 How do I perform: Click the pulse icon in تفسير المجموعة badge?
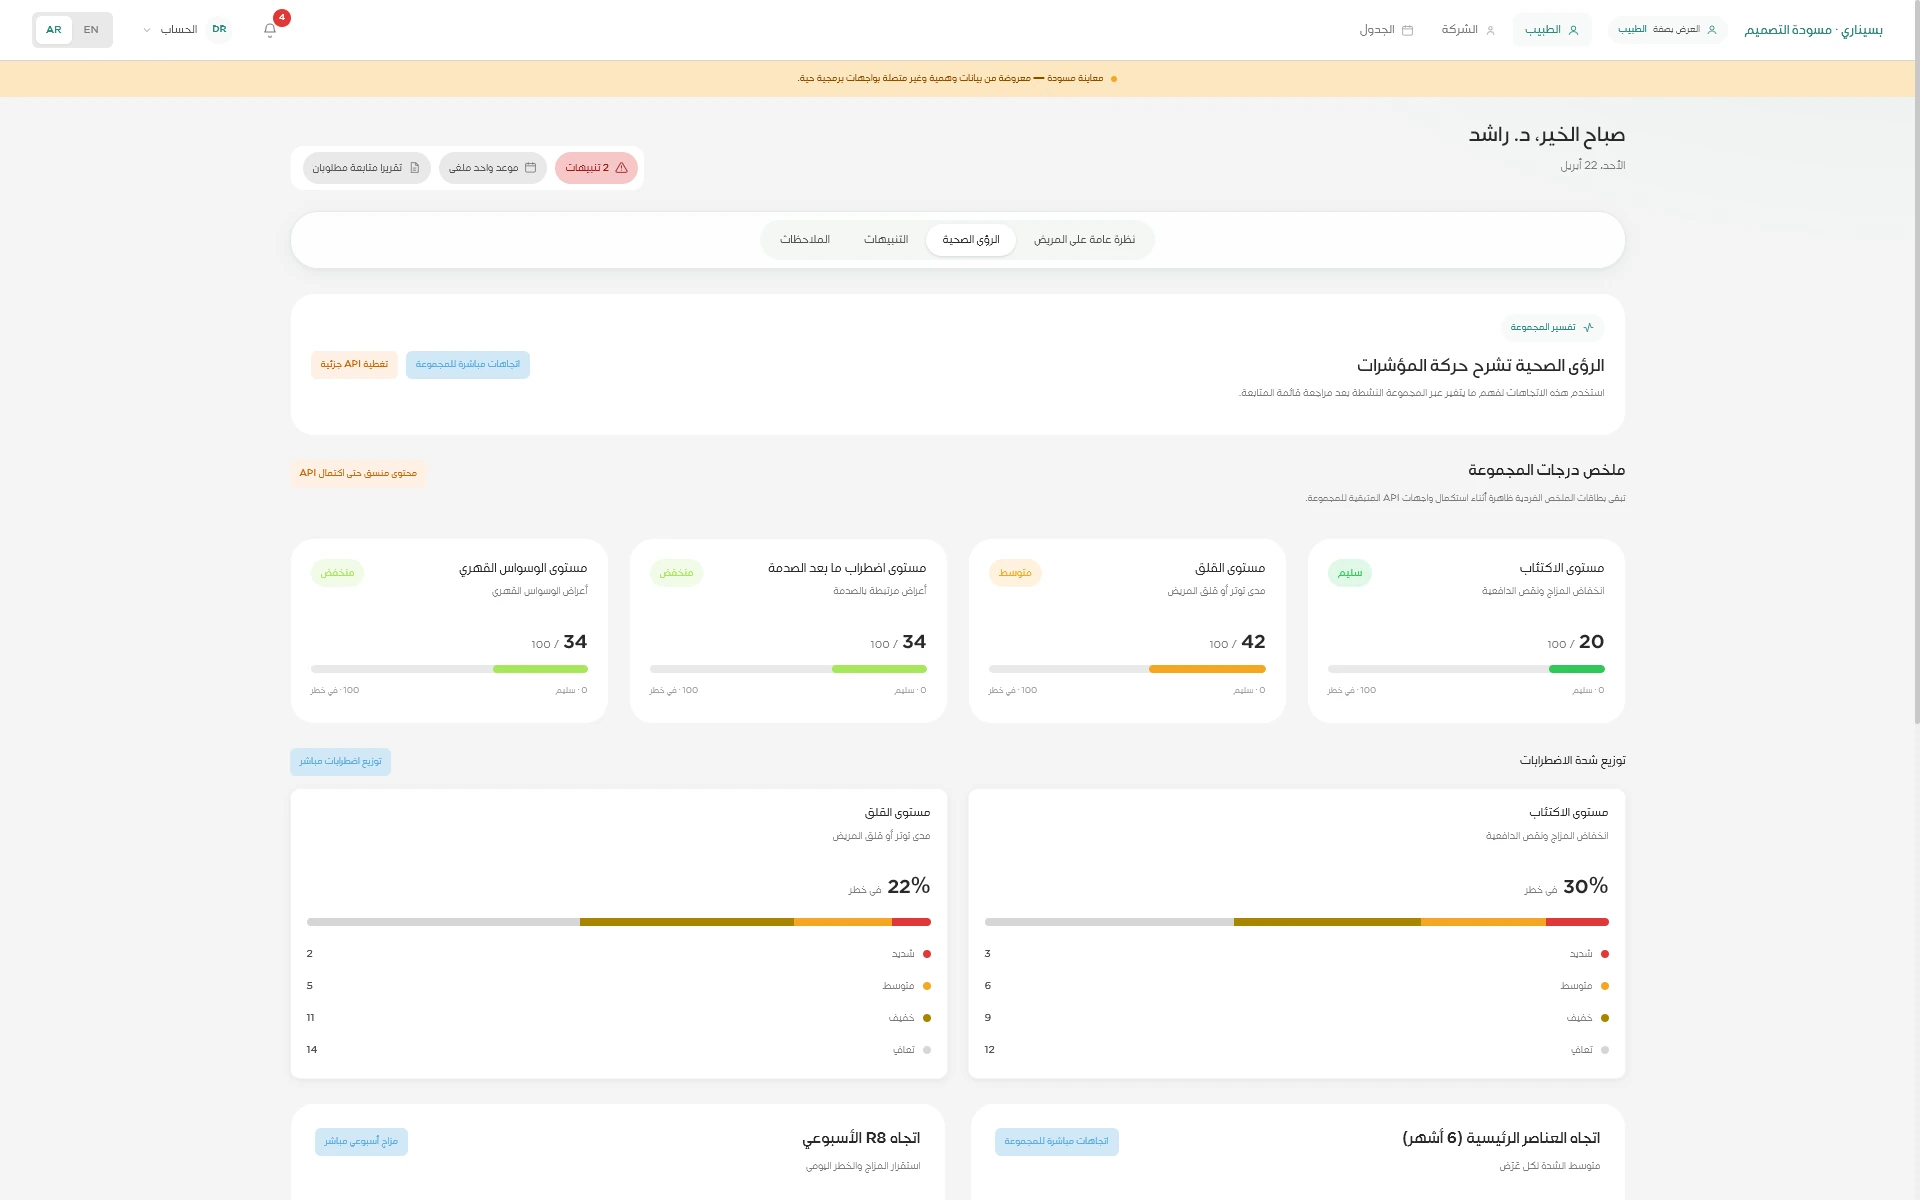[1589, 327]
